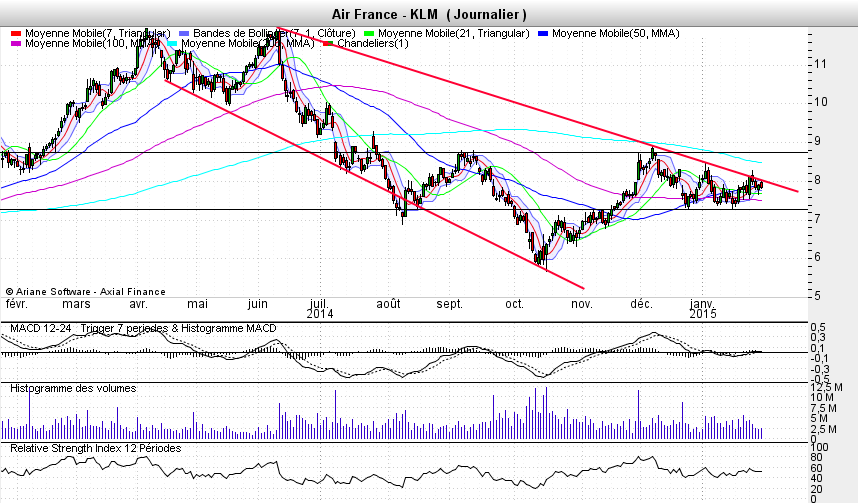Click the 'MACD 12-24 Trigger 7 periodes' panel title

point(143,328)
